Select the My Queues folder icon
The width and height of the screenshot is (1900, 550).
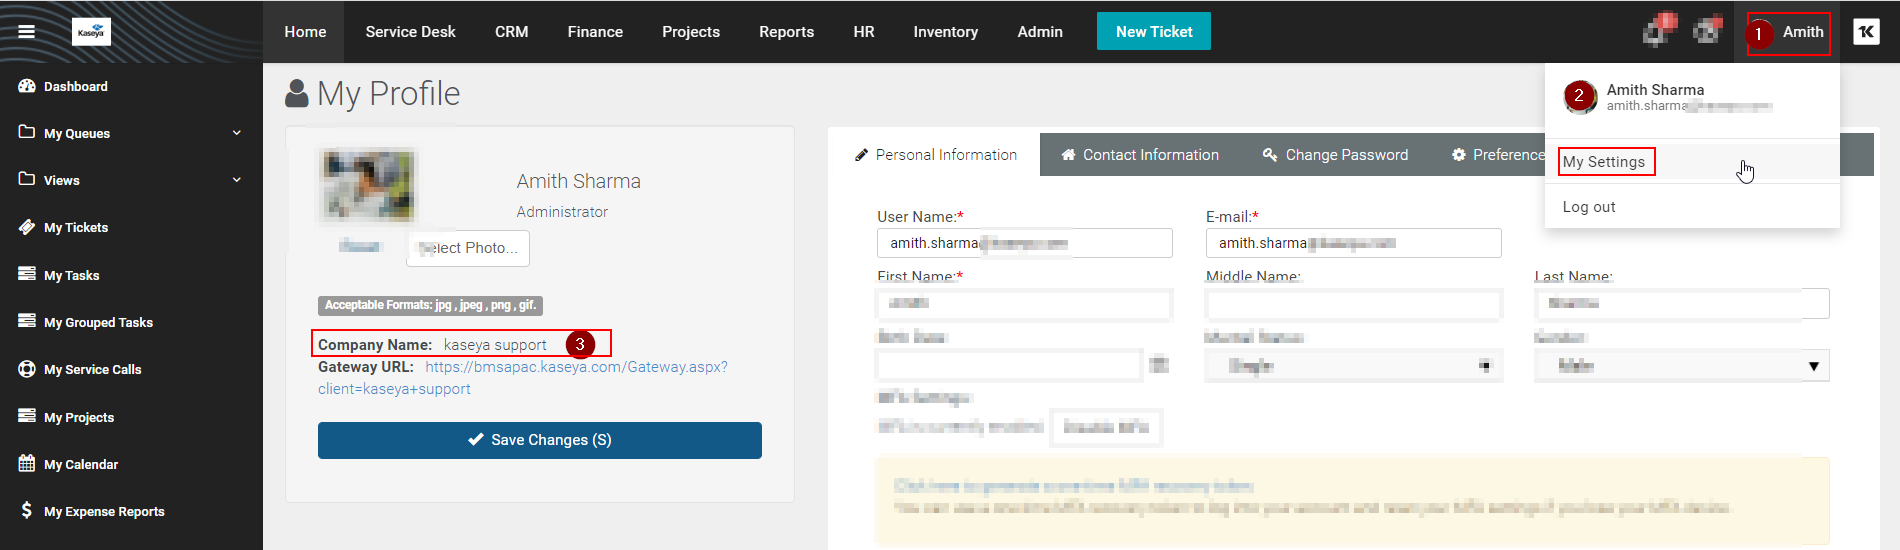click(x=27, y=132)
